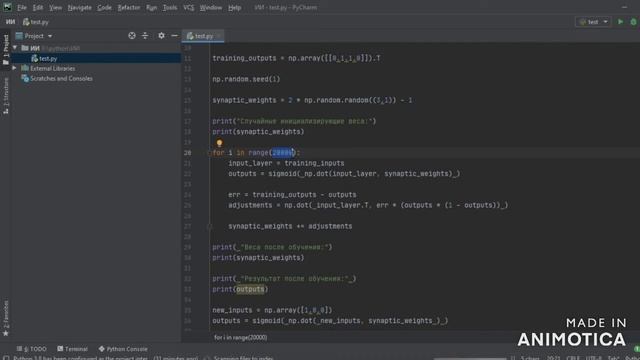Open the View menu
The height and width of the screenshot is (360, 640).
(56, 7)
